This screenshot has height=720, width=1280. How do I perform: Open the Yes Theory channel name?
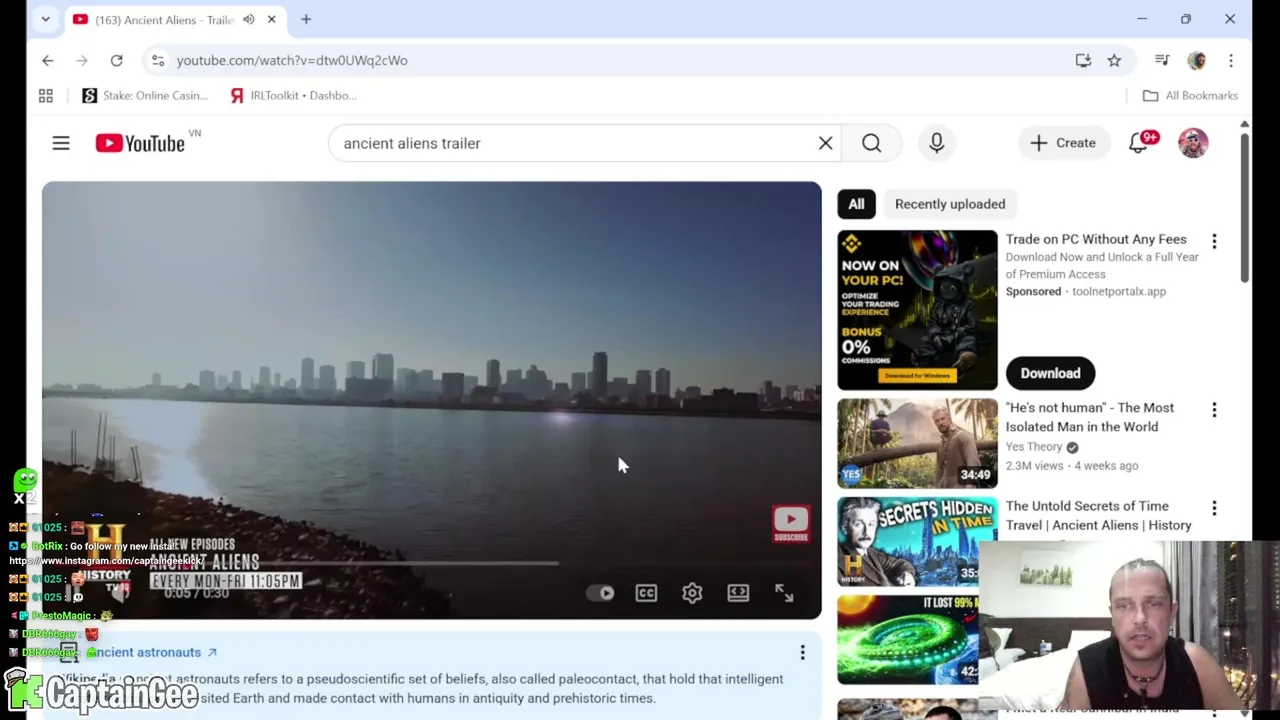click(x=1034, y=447)
